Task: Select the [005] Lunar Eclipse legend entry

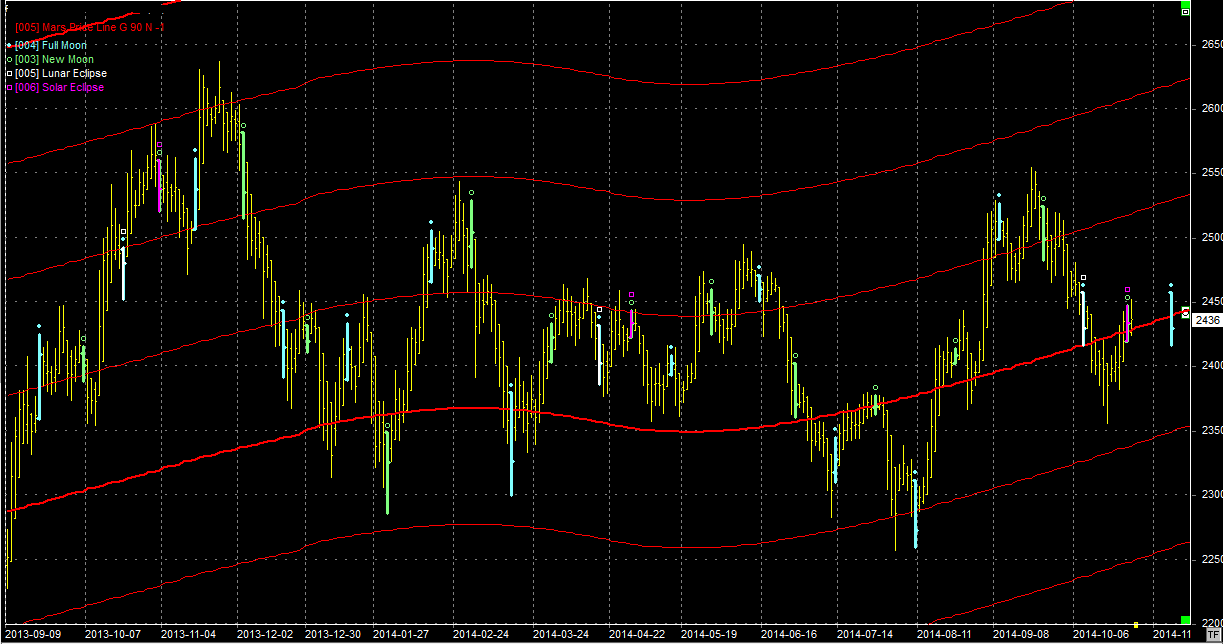Action: (61, 73)
